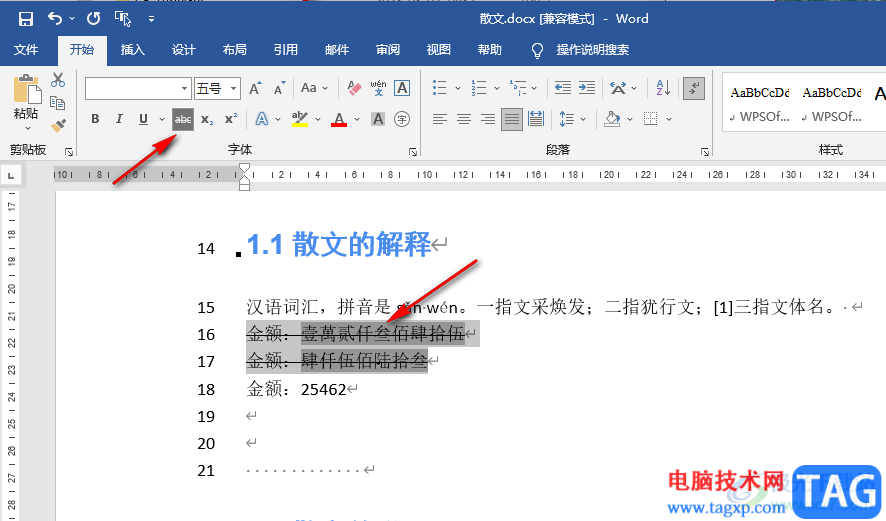Switch to the 设计 tab
Viewport: 886px width, 521px height.
coord(184,50)
